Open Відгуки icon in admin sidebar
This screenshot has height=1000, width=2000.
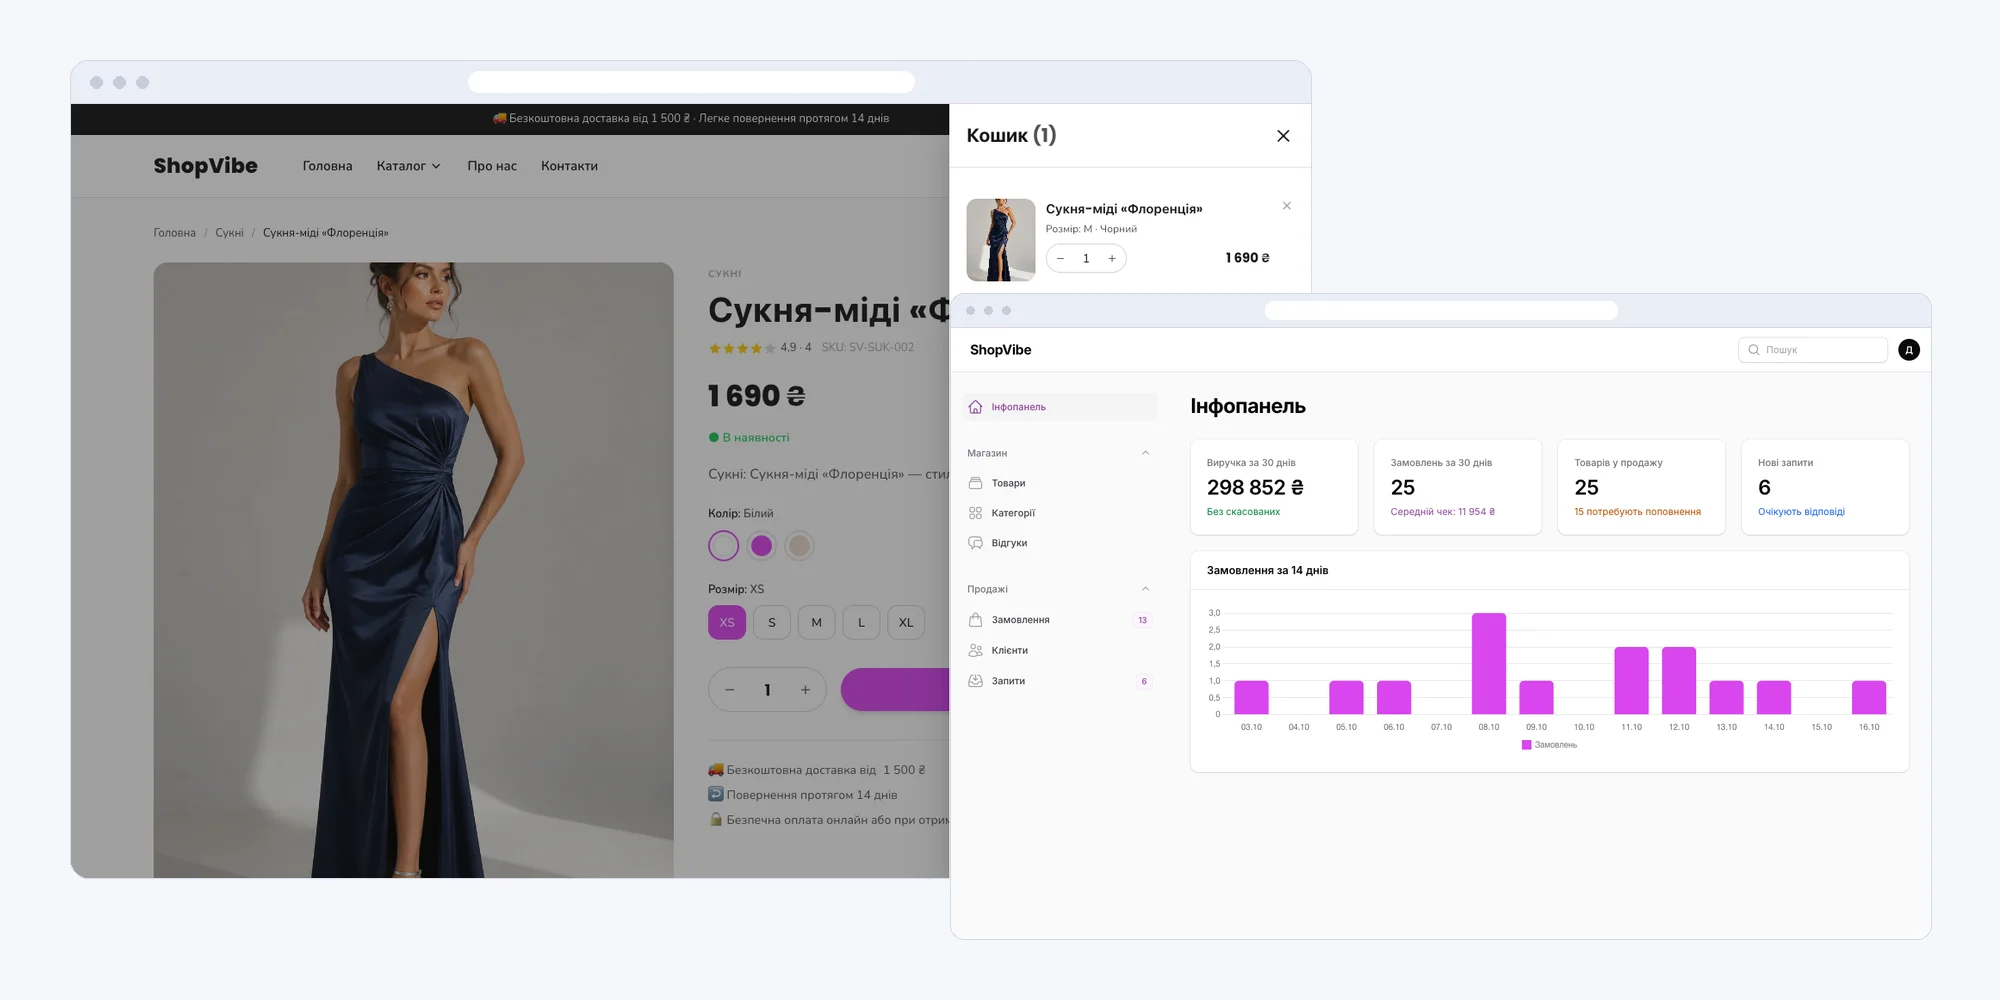[x=976, y=543]
